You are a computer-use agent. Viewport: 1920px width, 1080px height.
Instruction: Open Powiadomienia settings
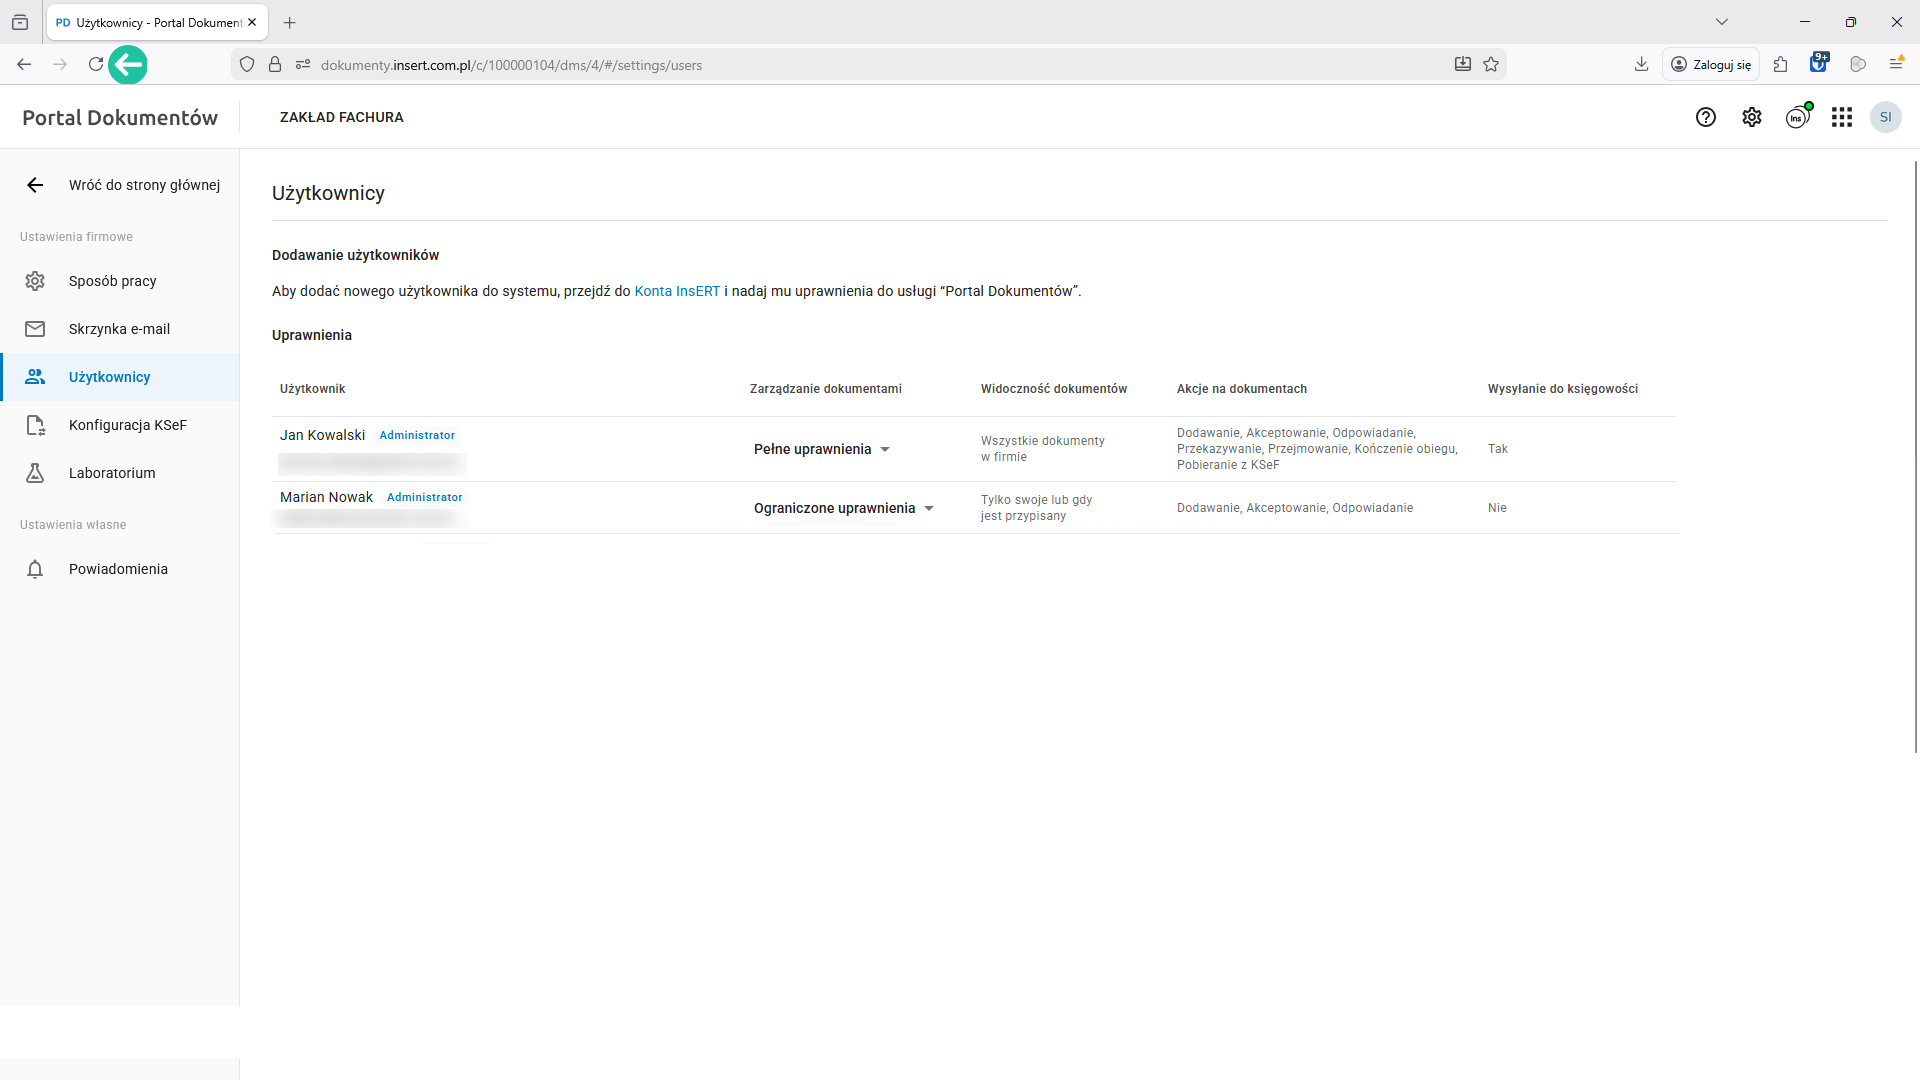[x=118, y=569]
